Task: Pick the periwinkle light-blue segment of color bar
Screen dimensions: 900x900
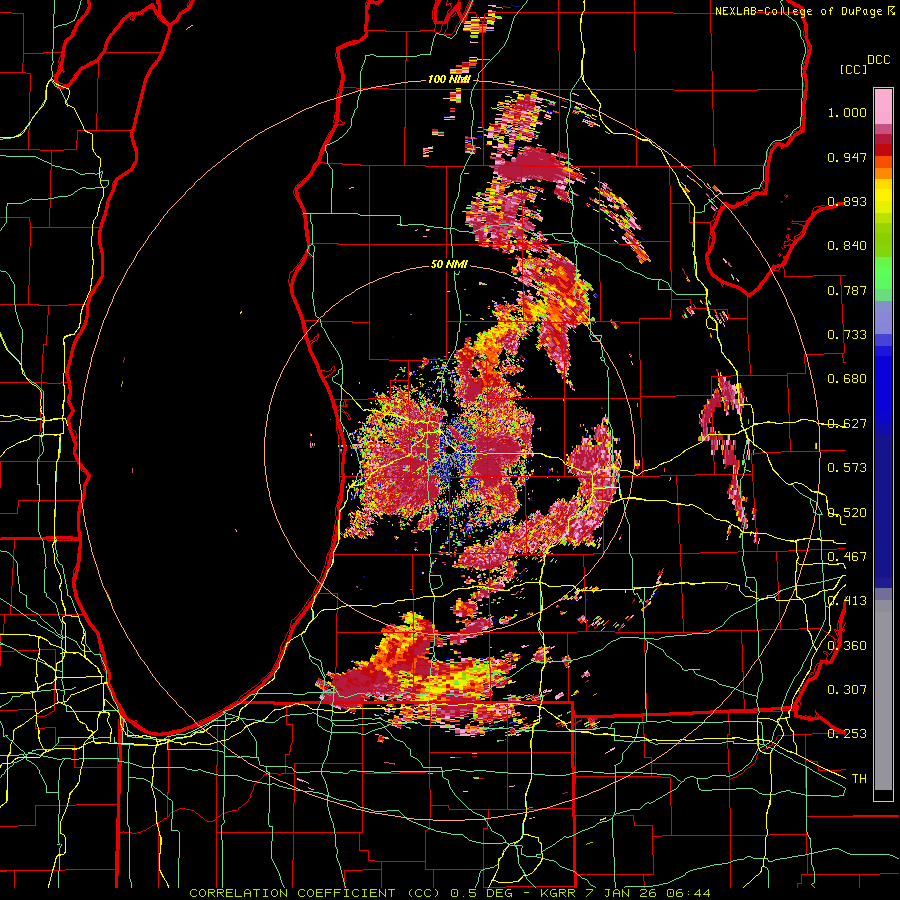Action: pos(883,318)
